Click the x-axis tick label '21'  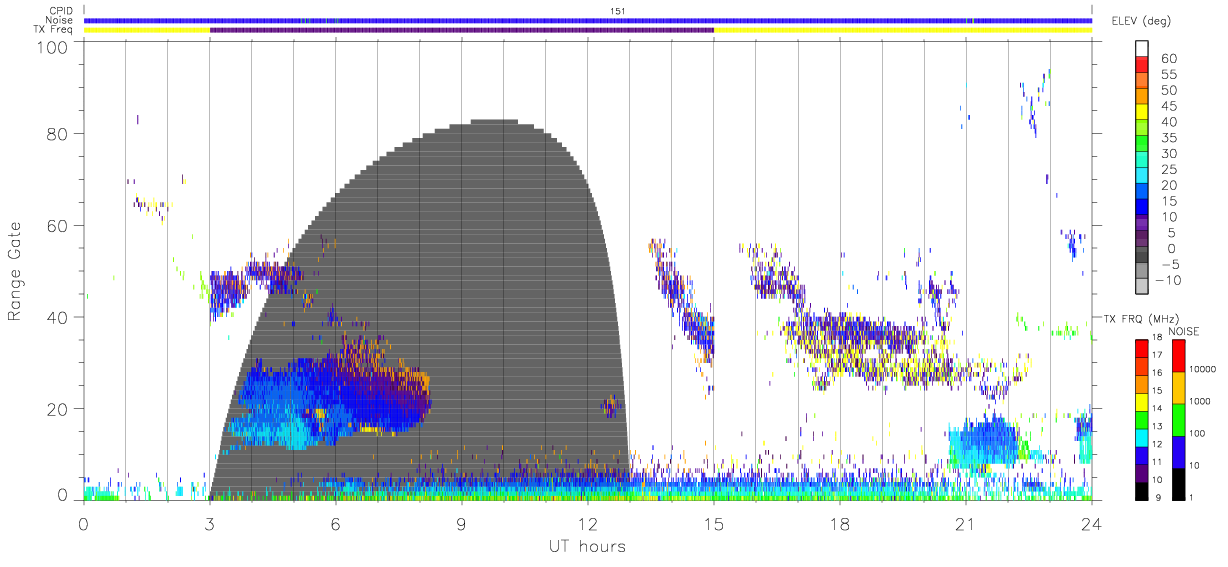pyautogui.click(x=966, y=524)
